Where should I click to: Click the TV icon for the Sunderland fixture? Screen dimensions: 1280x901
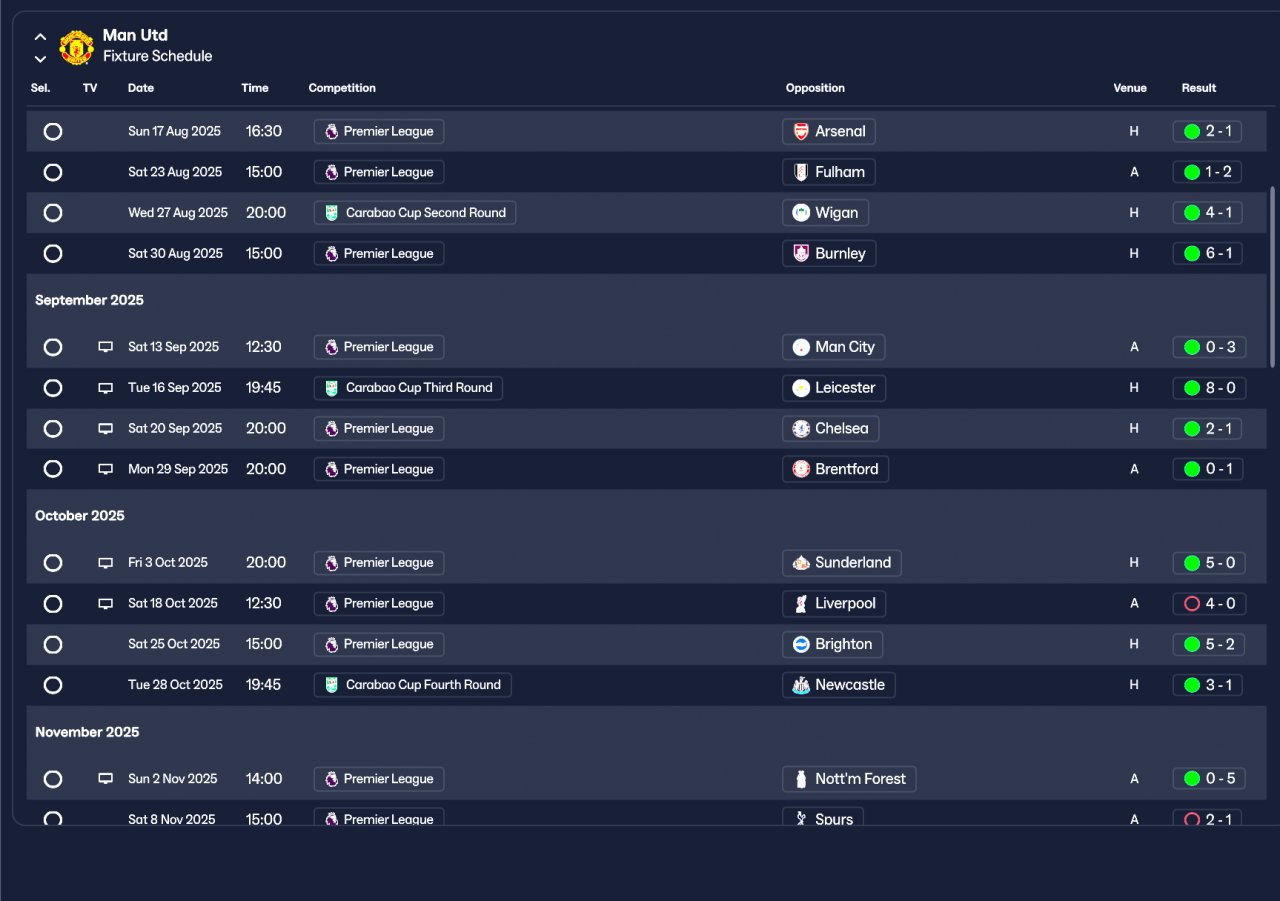[x=105, y=563]
